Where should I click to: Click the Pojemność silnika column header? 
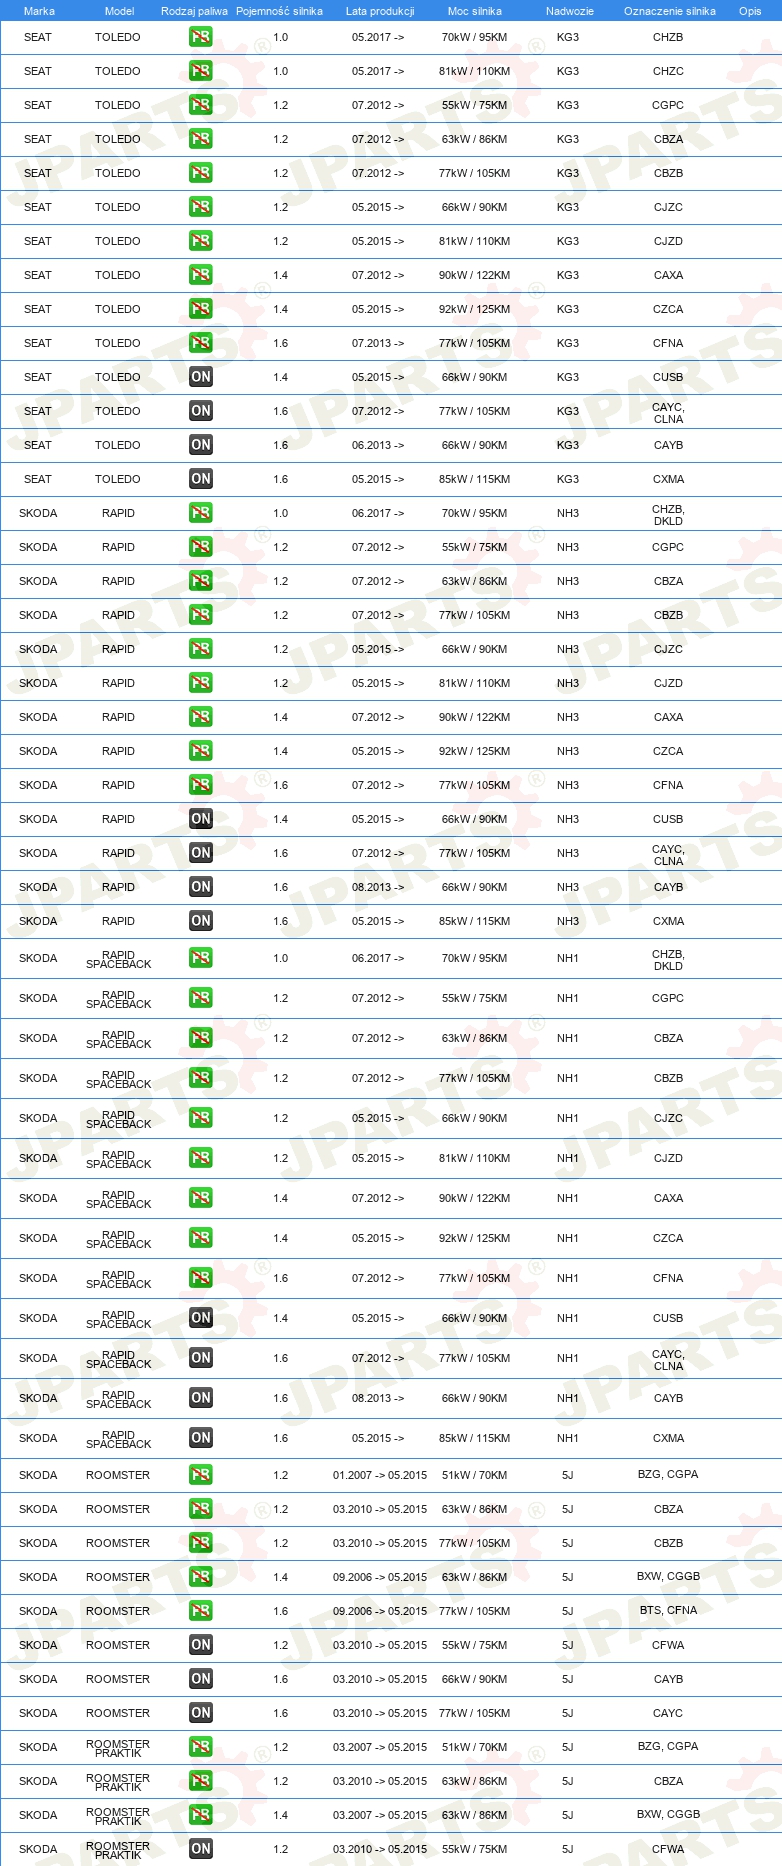pos(279,11)
